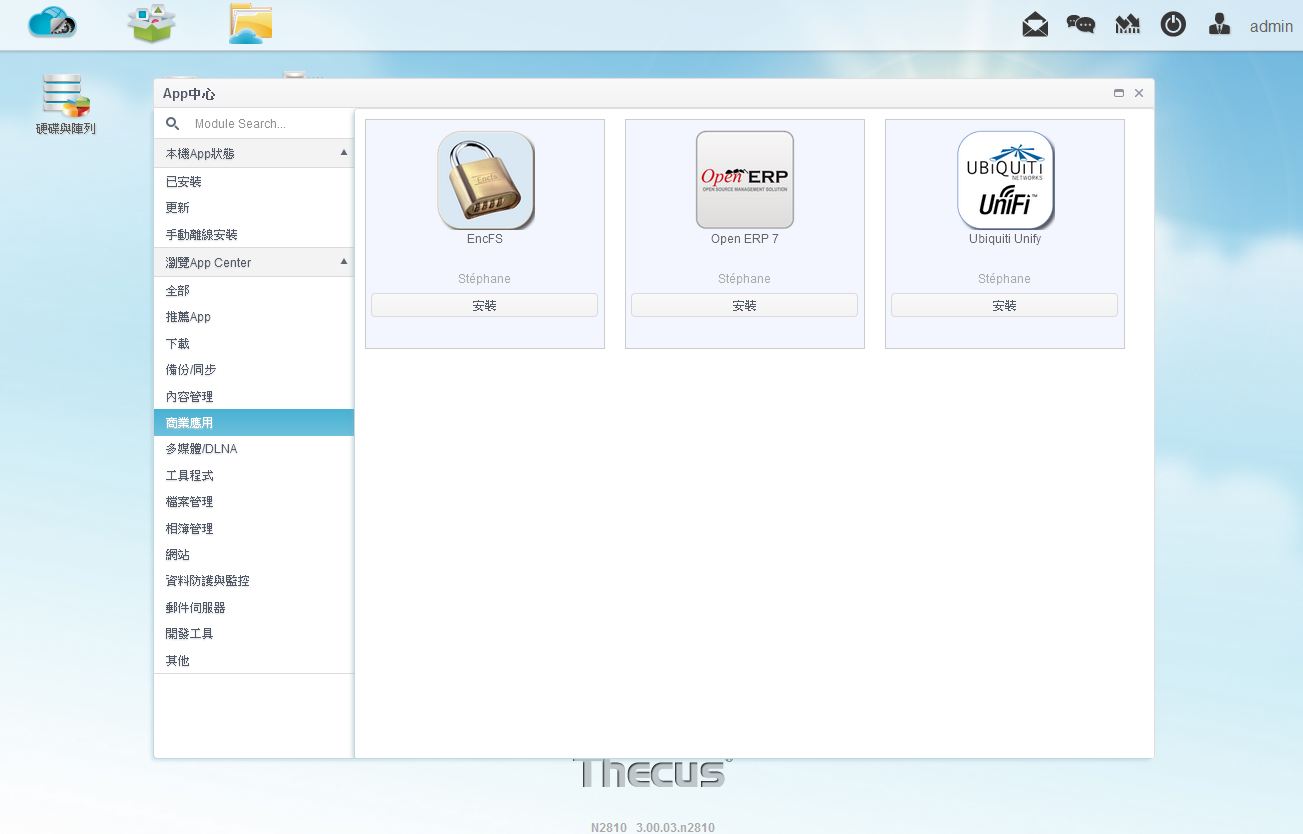Open the chat bubbles messages icon
This screenshot has height=834, width=1303.
(x=1081, y=25)
